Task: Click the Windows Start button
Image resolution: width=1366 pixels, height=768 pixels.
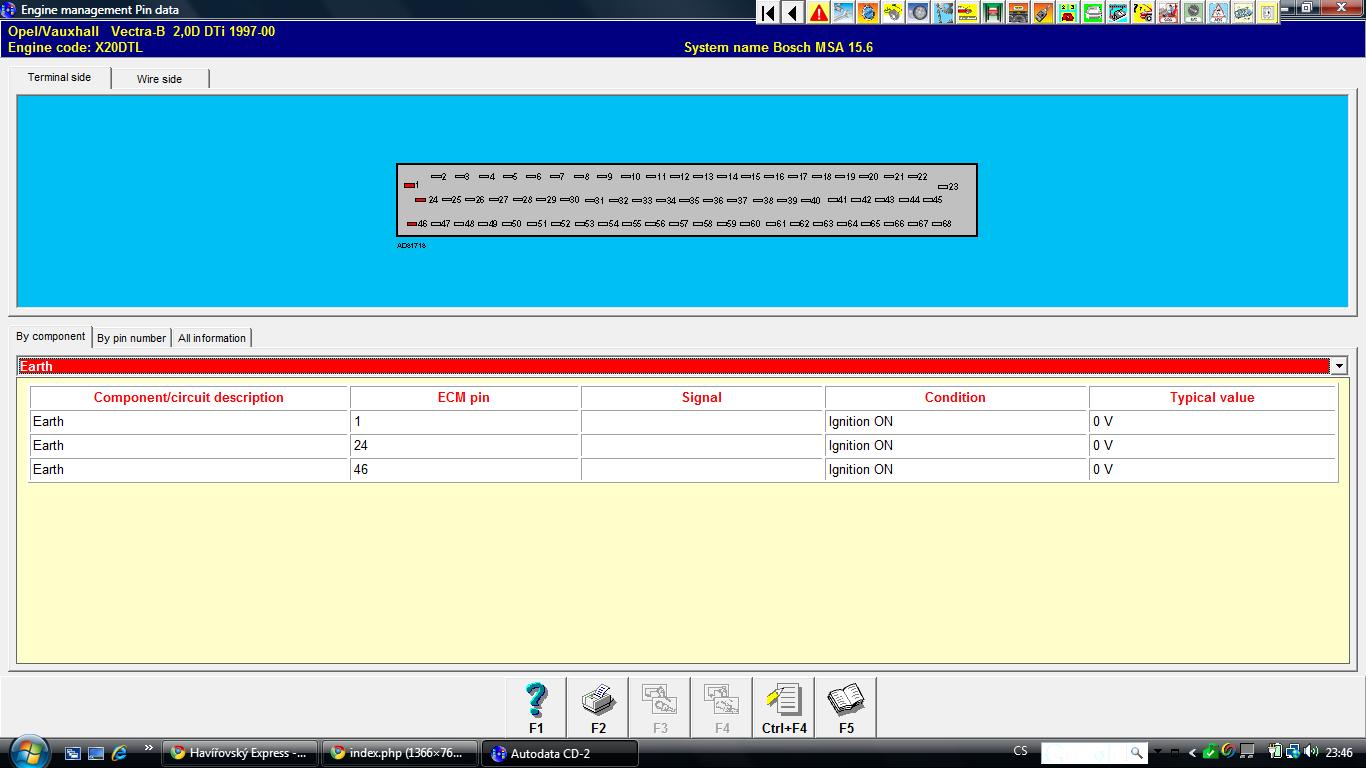Action: (27, 751)
